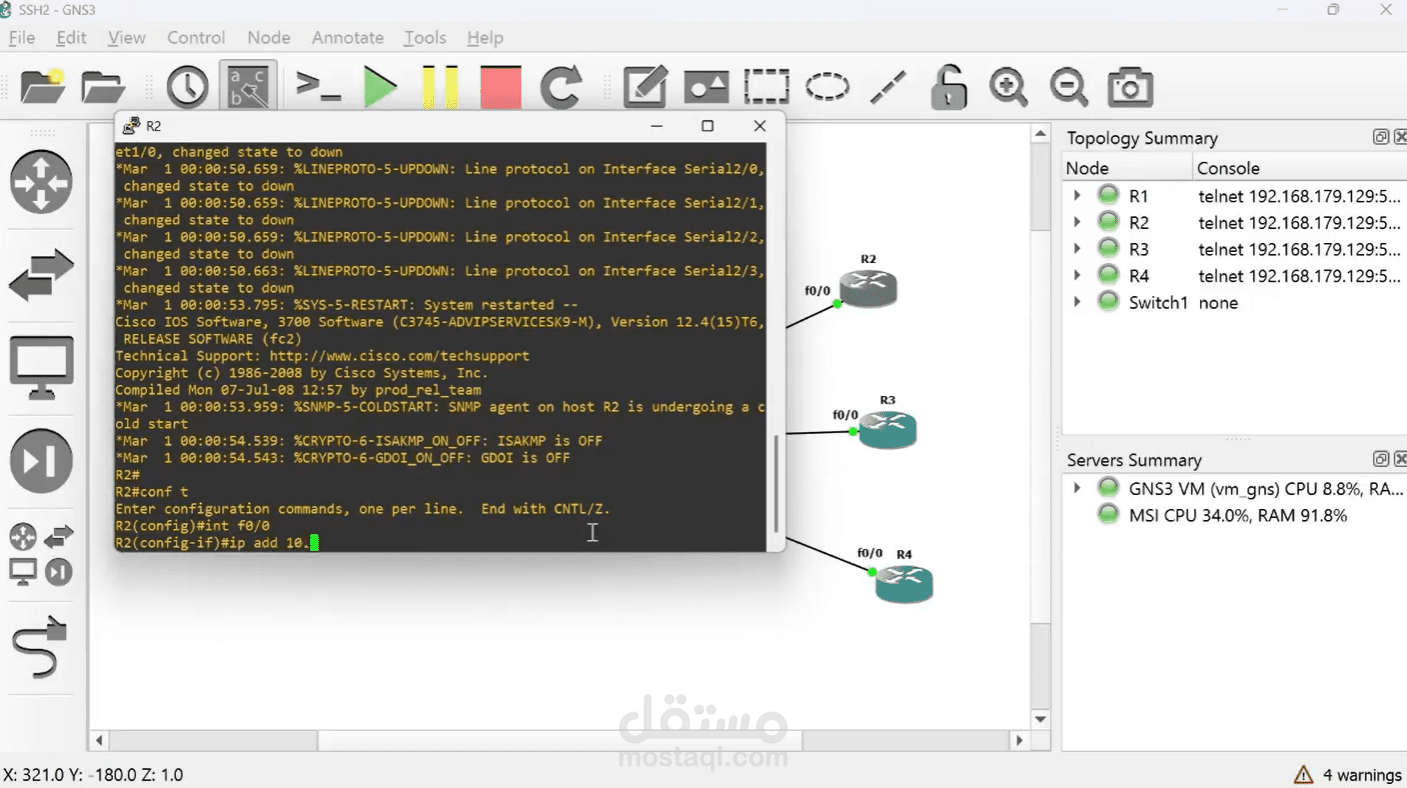1407x788 pixels.
Task: Click the canvas scroll right arrow
Action: pyautogui.click(x=1019, y=741)
